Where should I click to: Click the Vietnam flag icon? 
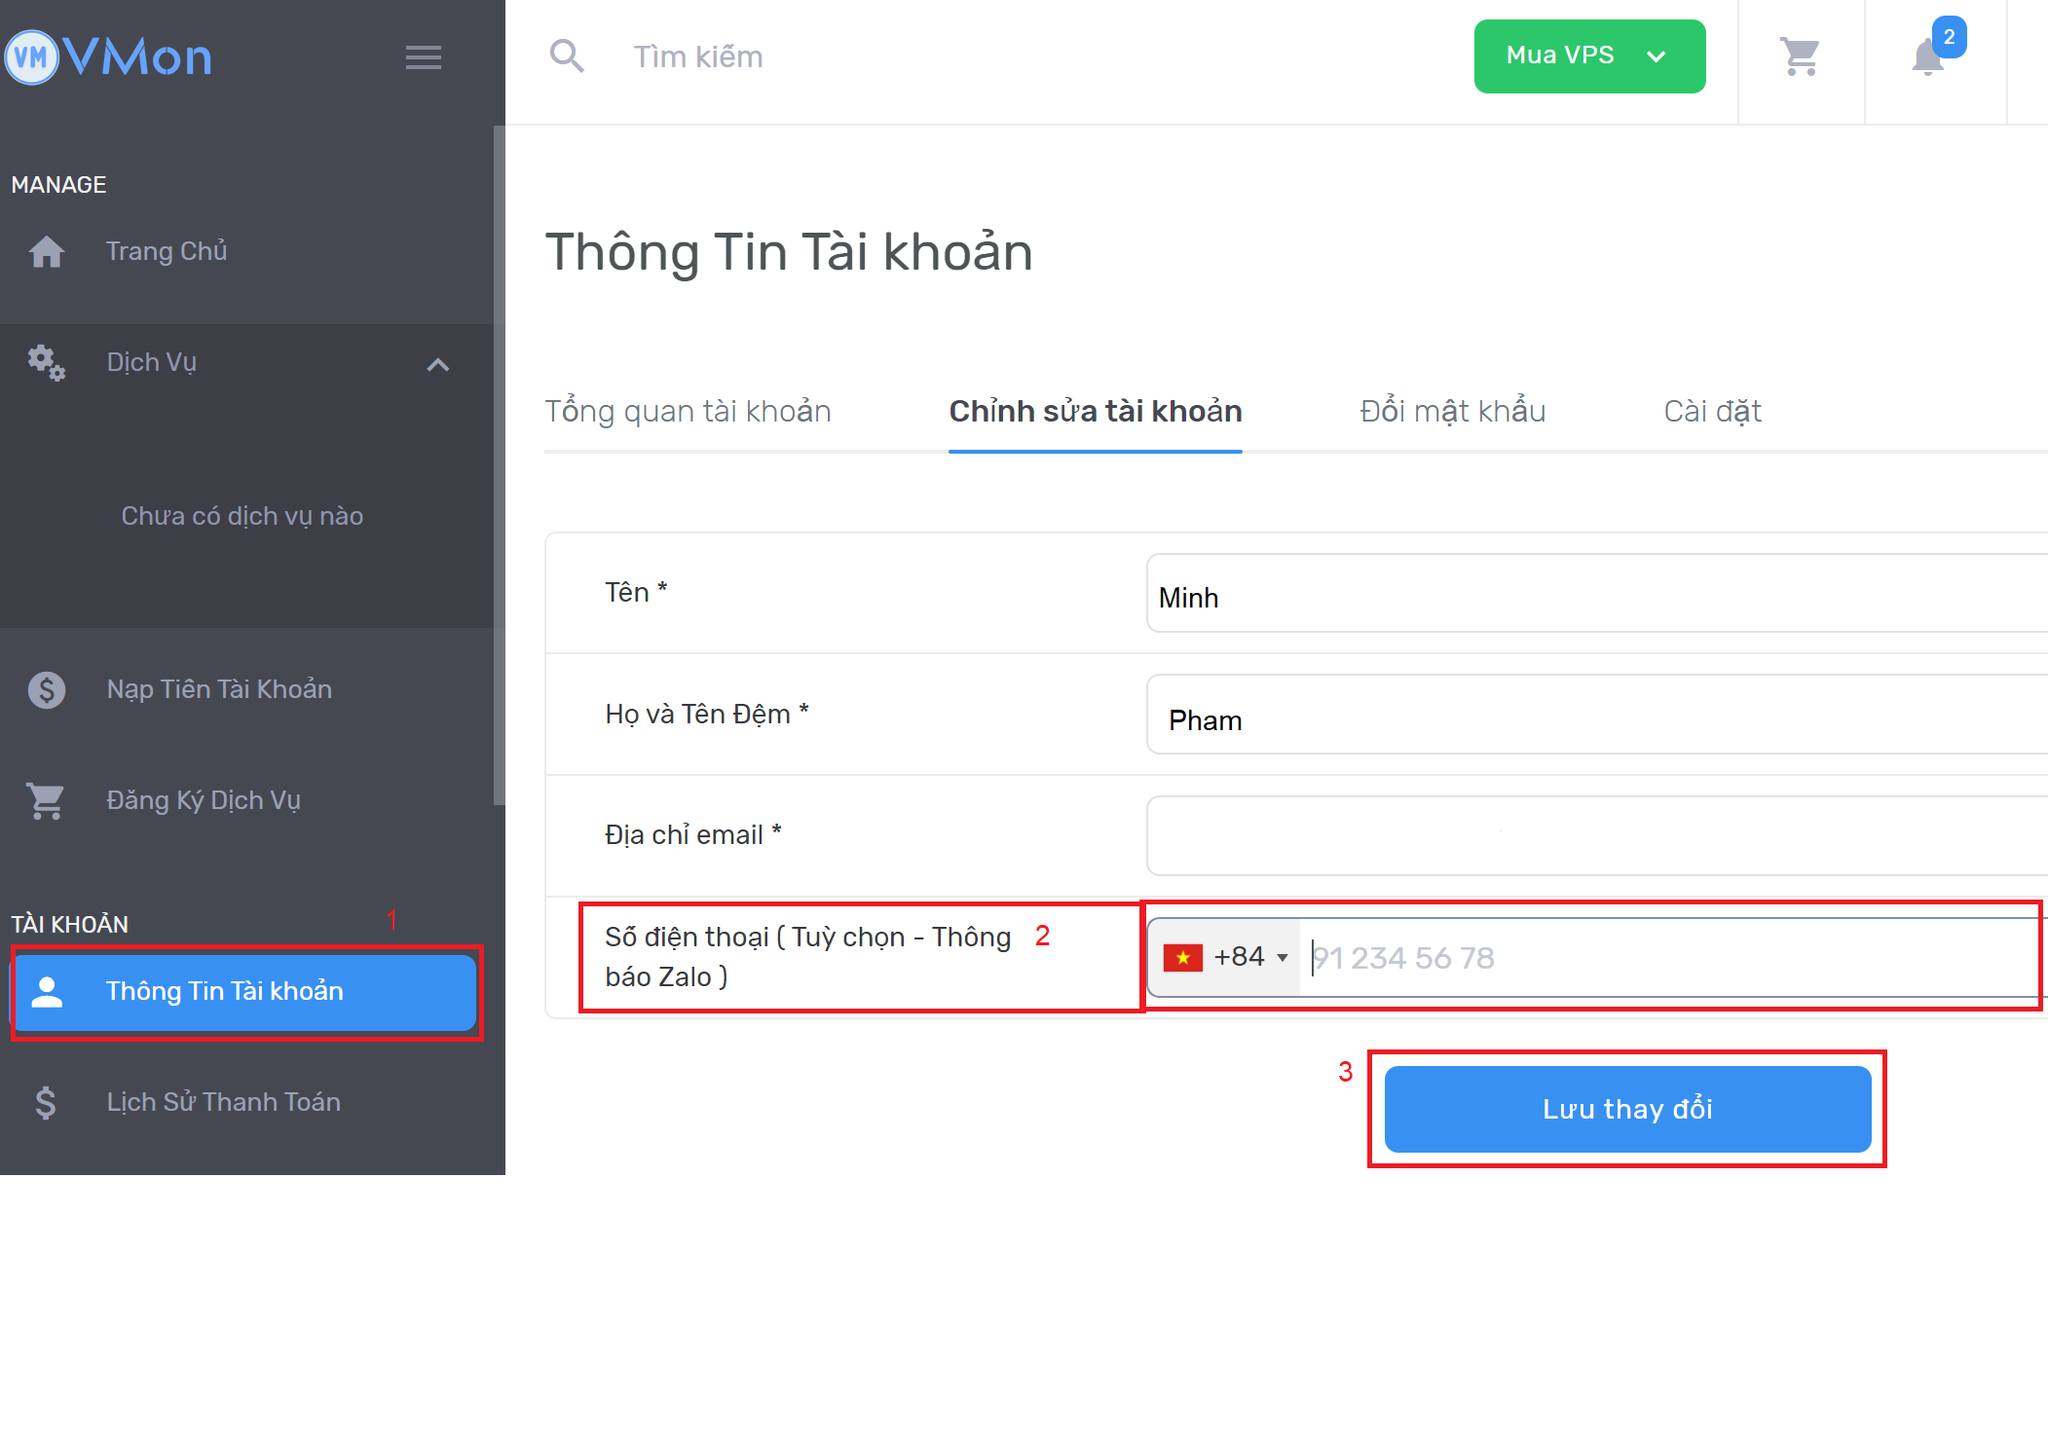tap(1182, 958)
